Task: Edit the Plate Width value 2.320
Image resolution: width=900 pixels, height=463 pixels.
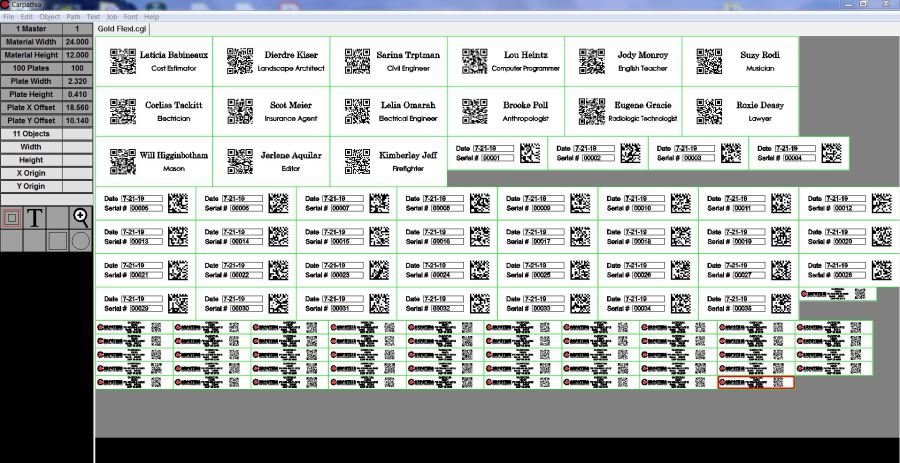Action: tap(77, 81)
